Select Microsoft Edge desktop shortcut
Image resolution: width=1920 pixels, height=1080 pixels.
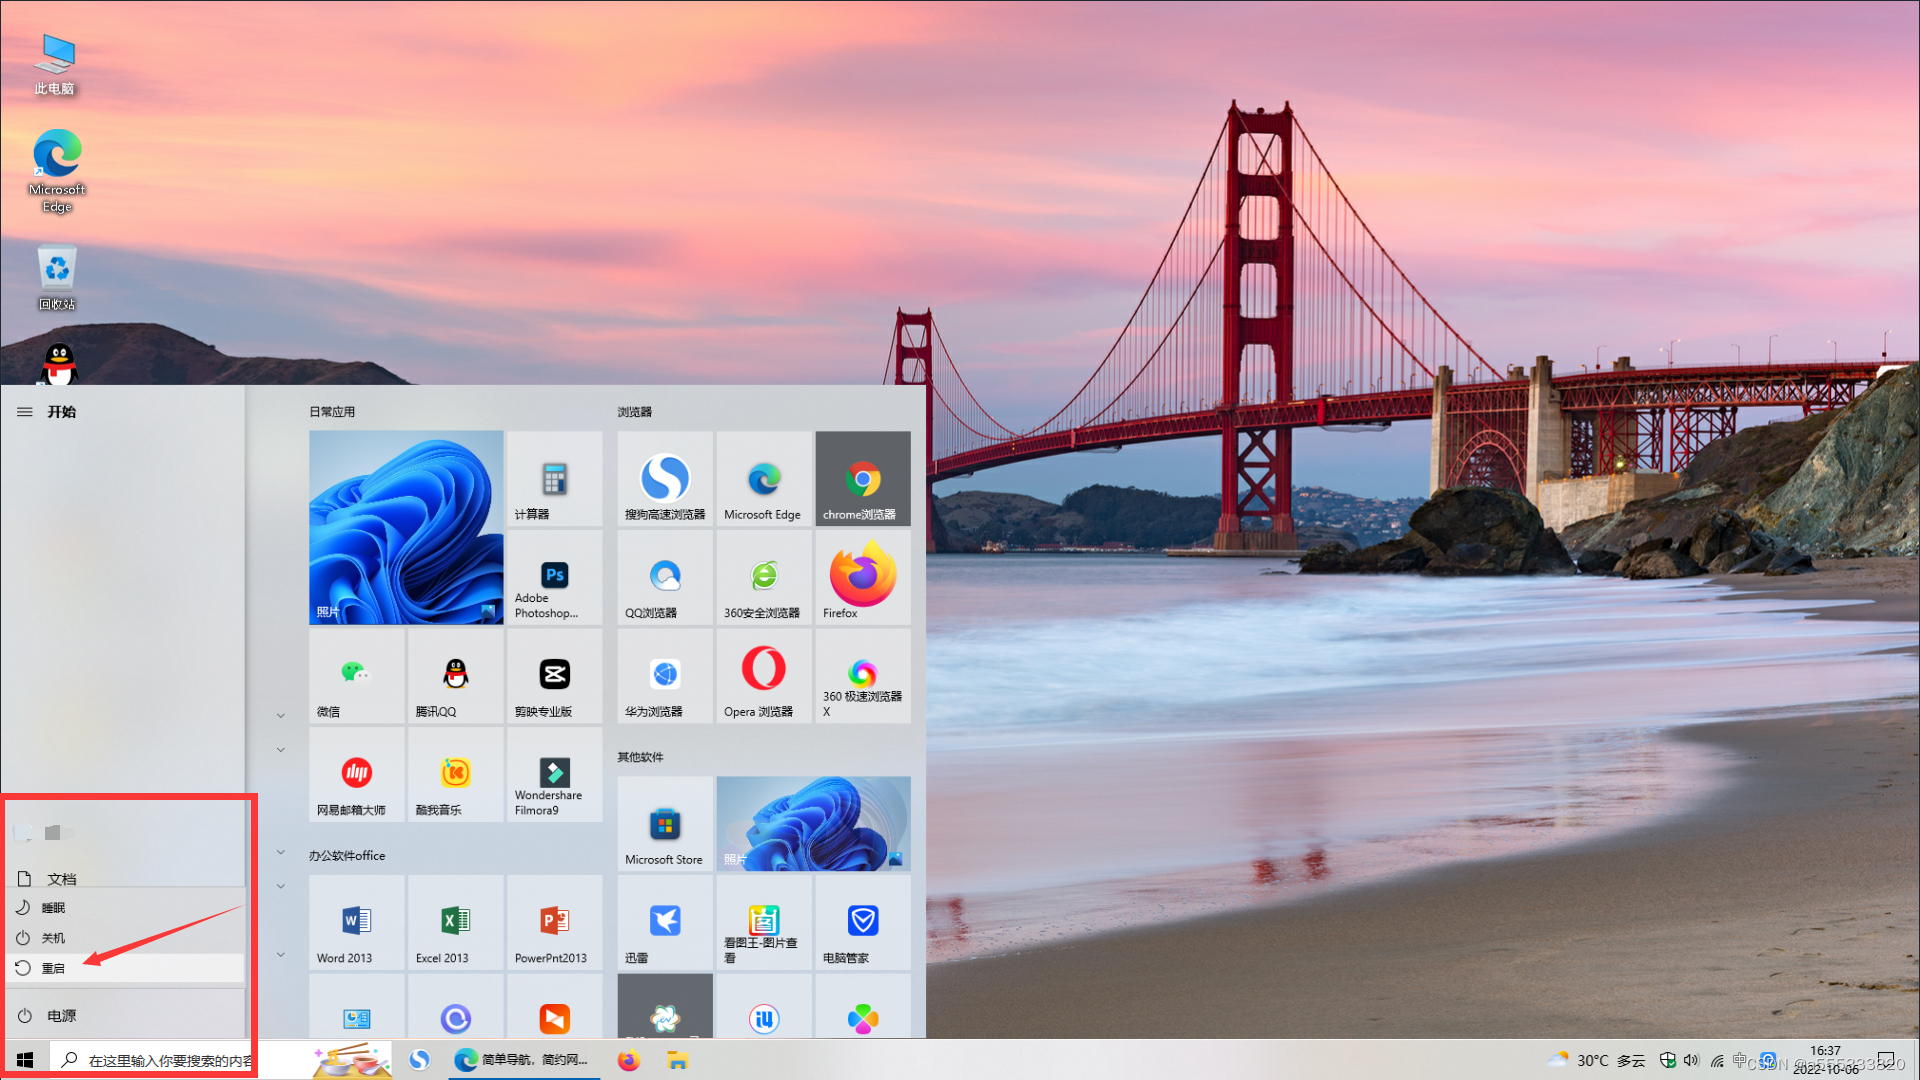[x=57, y=171]
